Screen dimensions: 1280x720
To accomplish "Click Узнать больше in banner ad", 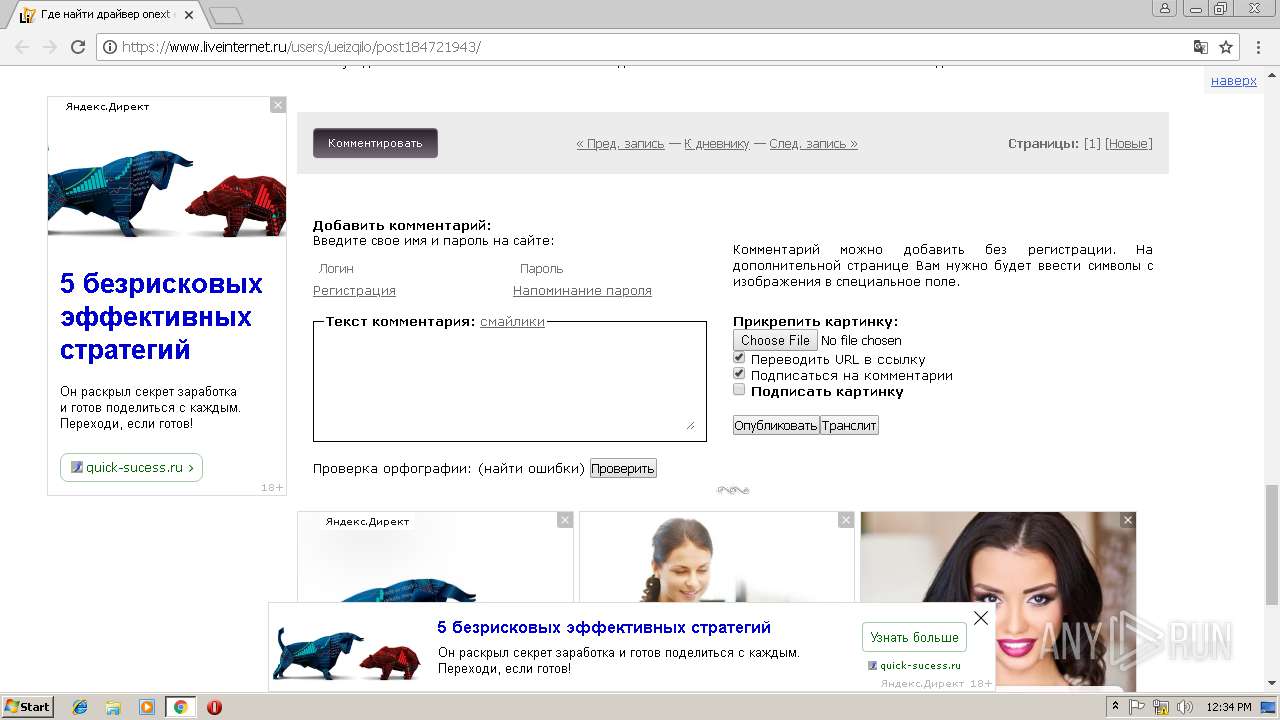I will [x=914, y=637].
